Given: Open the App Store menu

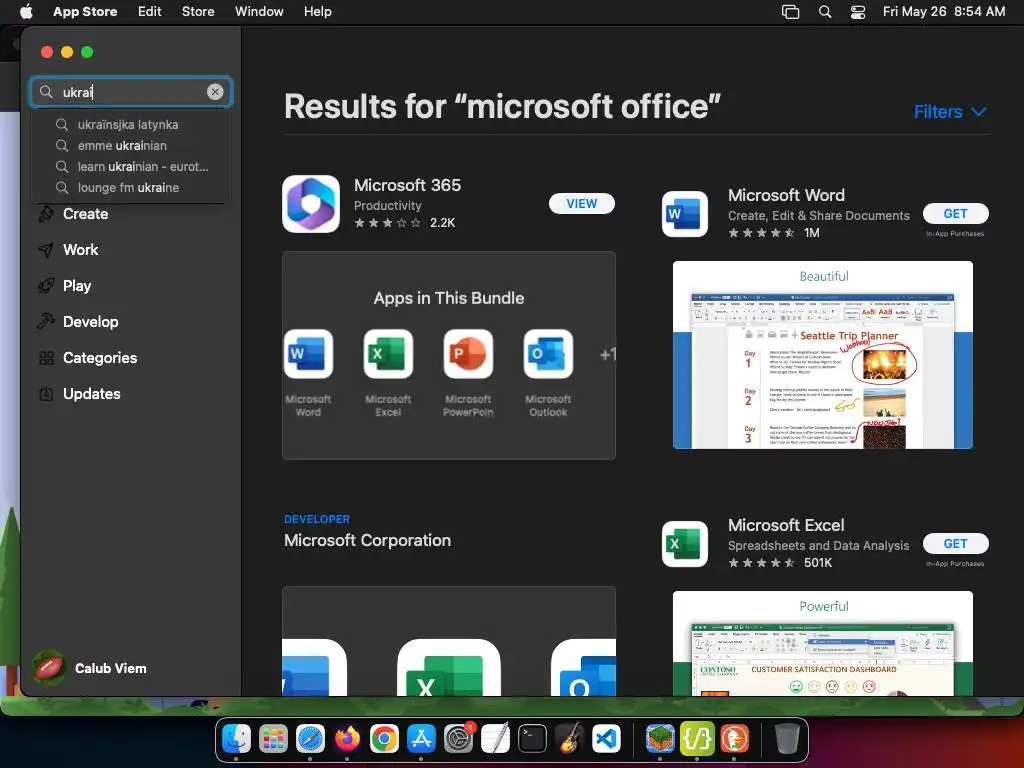Looking at the screenshot, I should coord(85,11).
